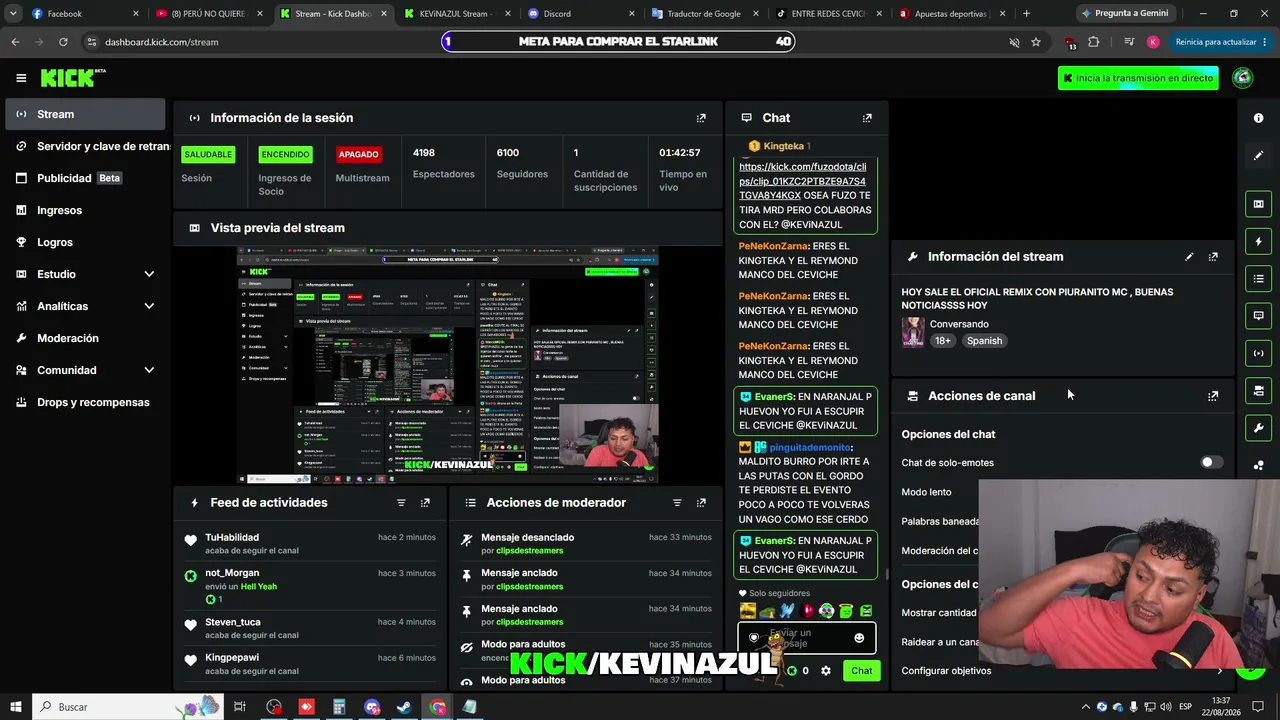Open the Stream sidebar item
The height and width of the screenshot is (720, 1280).
85,114
